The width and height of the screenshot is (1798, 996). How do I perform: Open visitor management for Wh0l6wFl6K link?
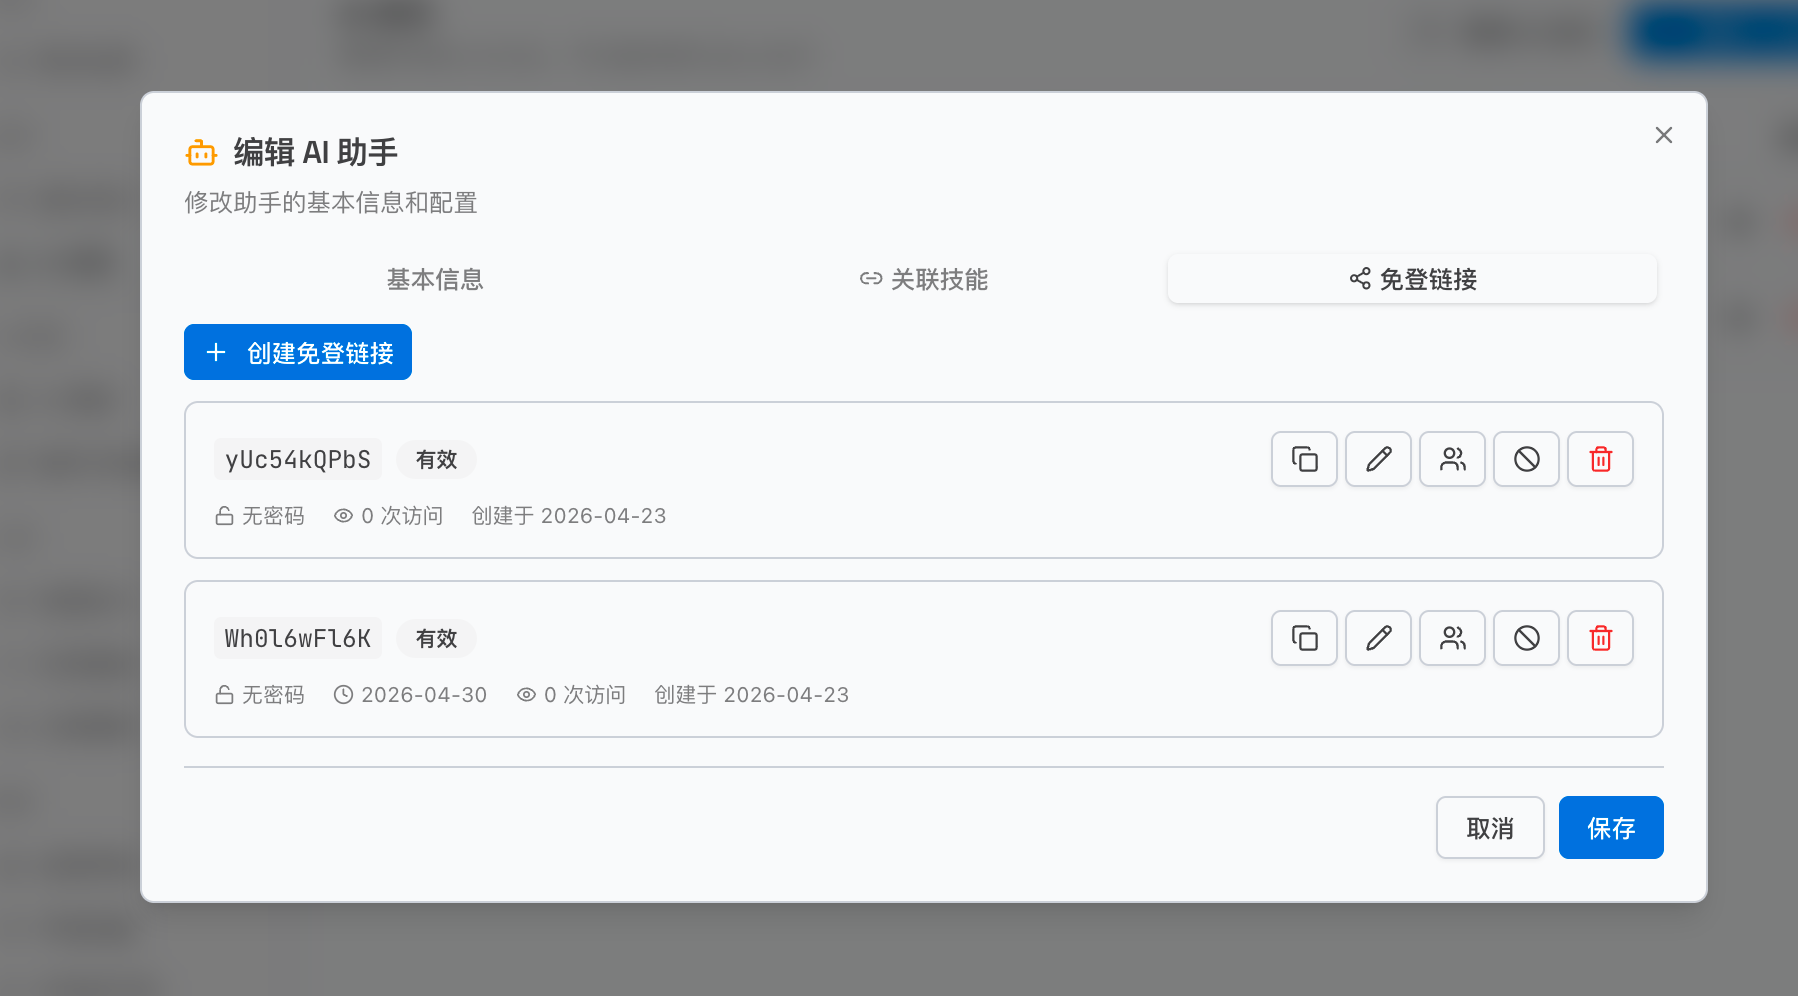pos(1452,638)
